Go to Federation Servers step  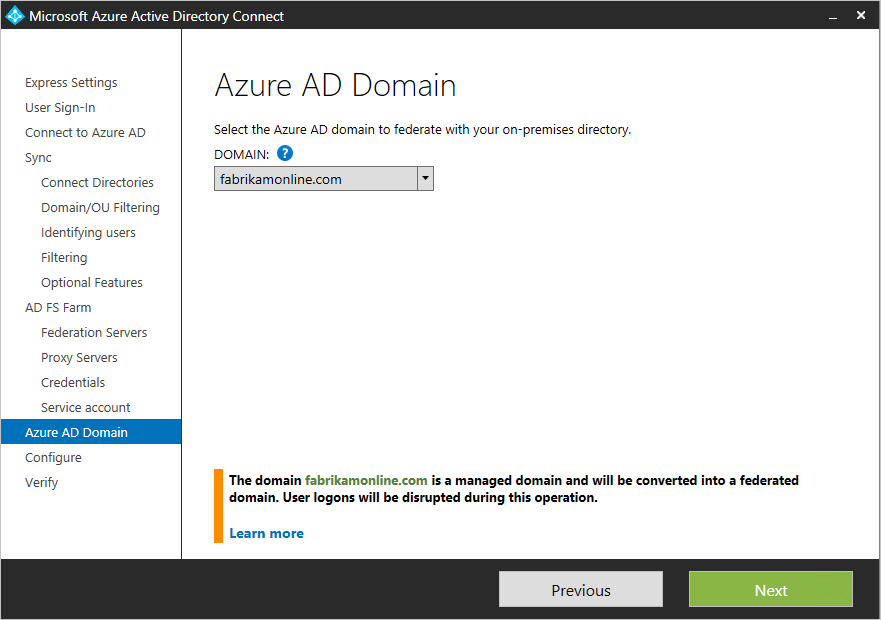pos(94,333)
